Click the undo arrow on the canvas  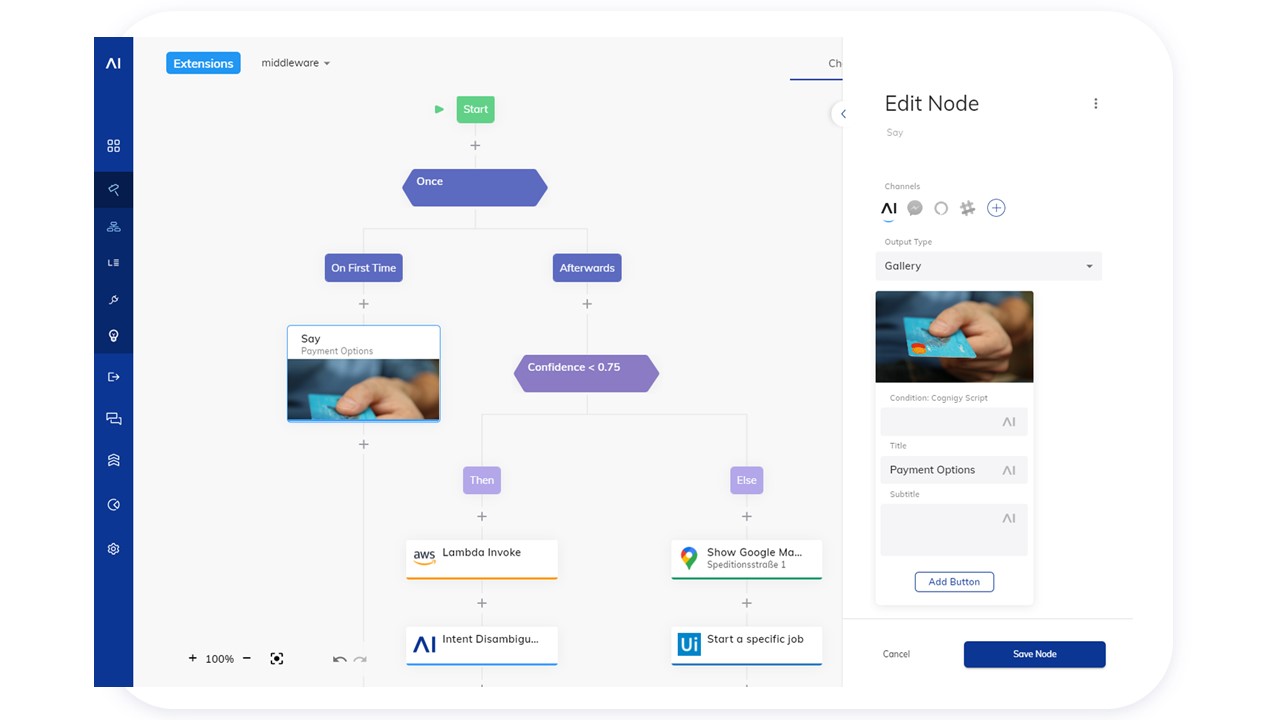point(340,659)
